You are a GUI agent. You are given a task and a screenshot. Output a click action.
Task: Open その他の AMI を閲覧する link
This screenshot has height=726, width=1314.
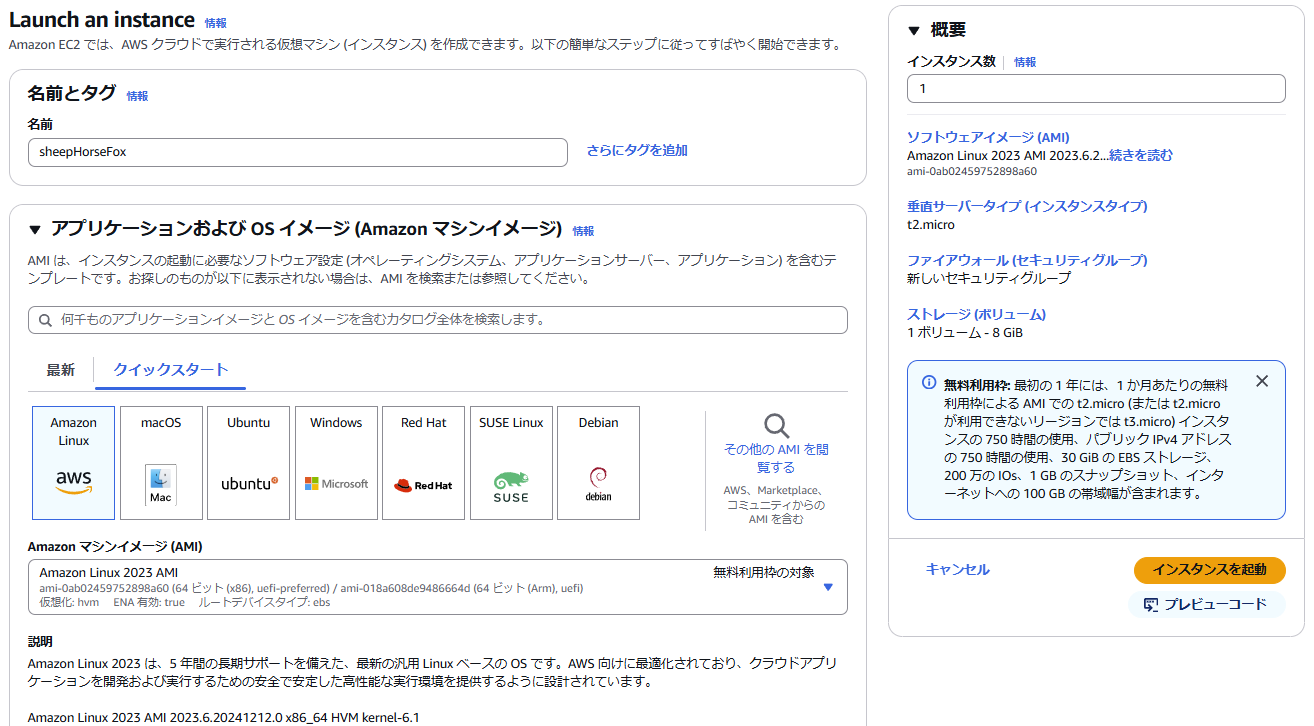(776, 458)
